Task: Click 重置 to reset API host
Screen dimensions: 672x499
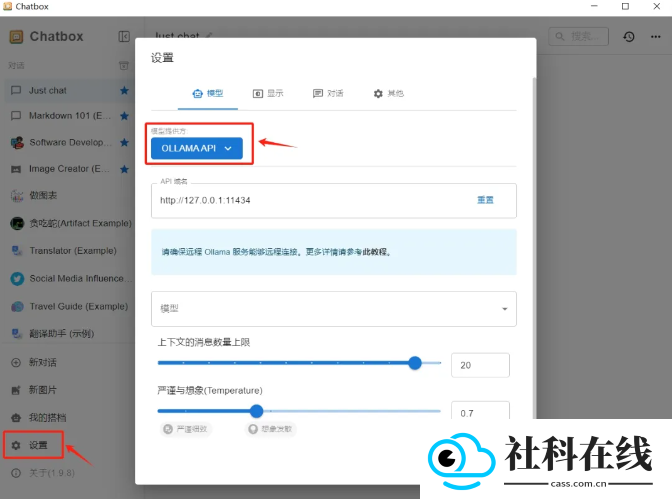Action: click(485, 200)
